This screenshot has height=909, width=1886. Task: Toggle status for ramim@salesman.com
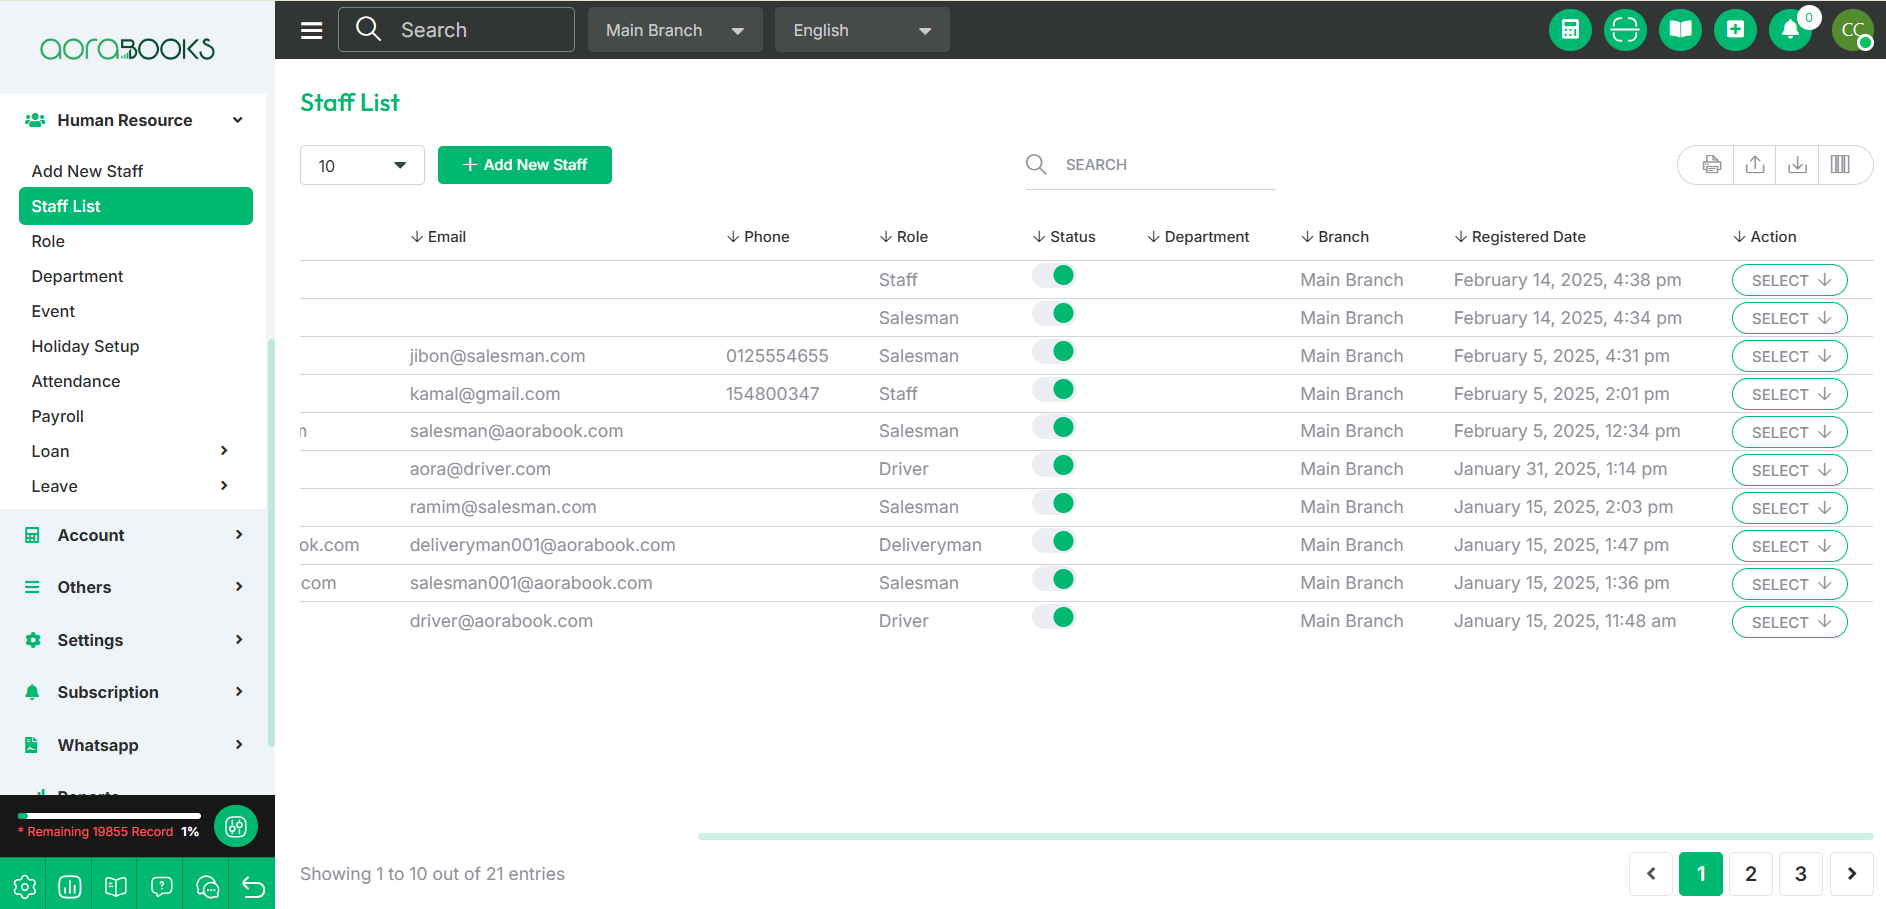(x=1054, y=504)
